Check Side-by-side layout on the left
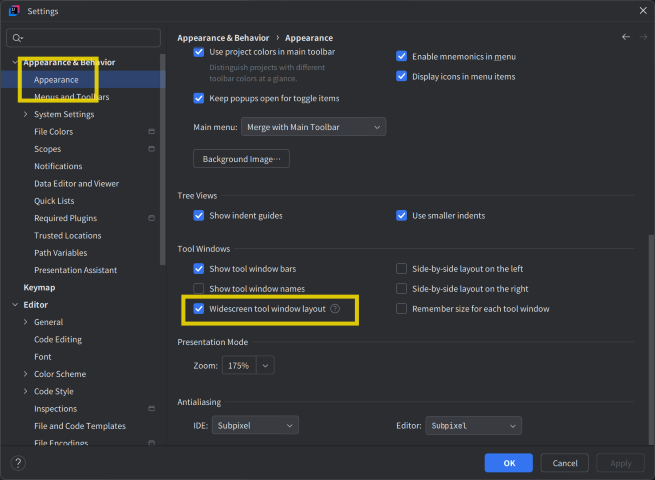 coord(402,269)
